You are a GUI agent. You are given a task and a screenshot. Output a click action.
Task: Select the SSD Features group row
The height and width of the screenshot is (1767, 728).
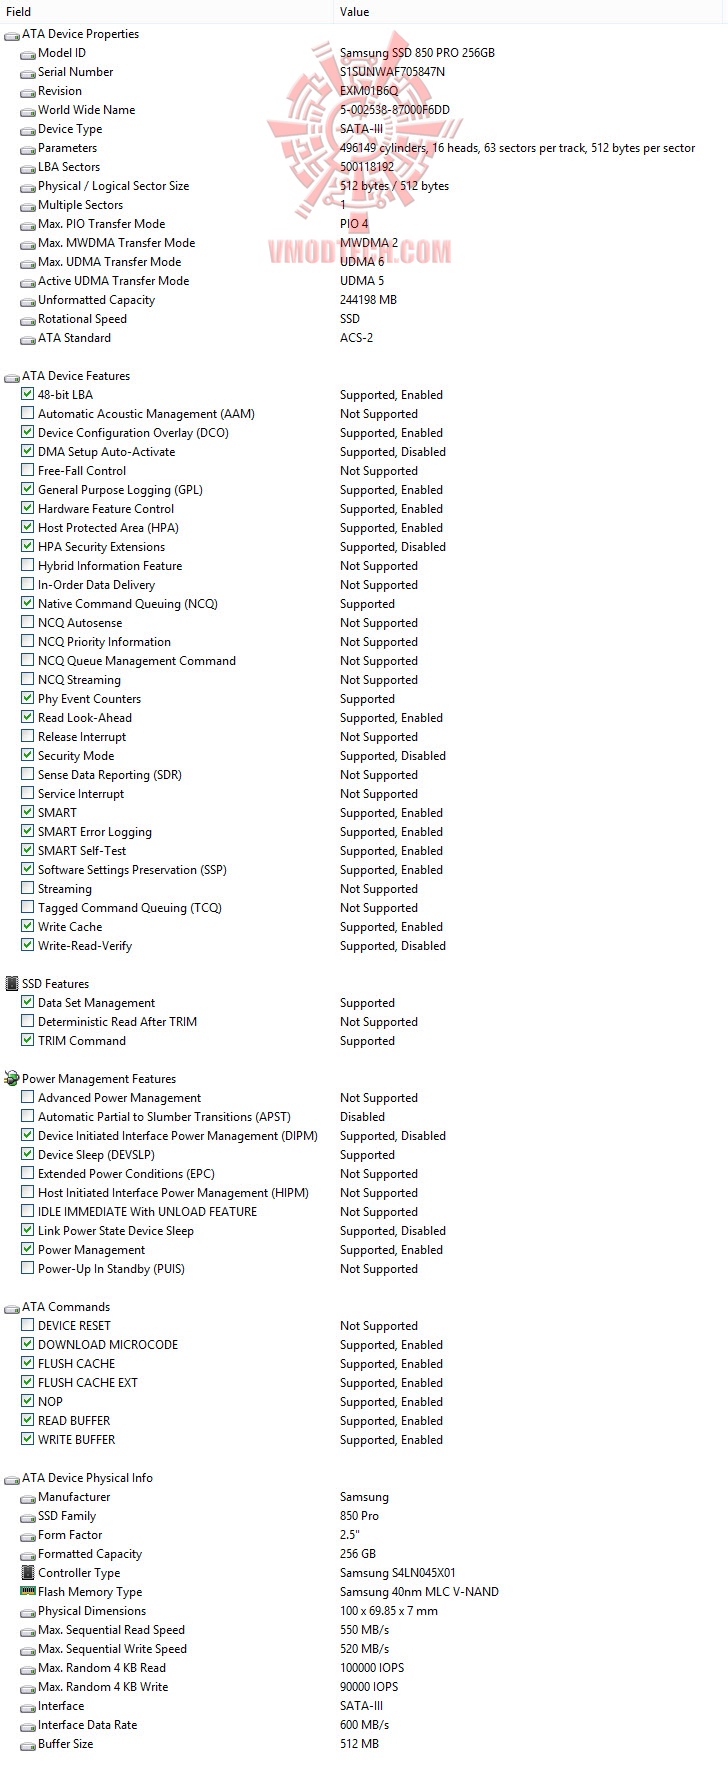point(364,984)
